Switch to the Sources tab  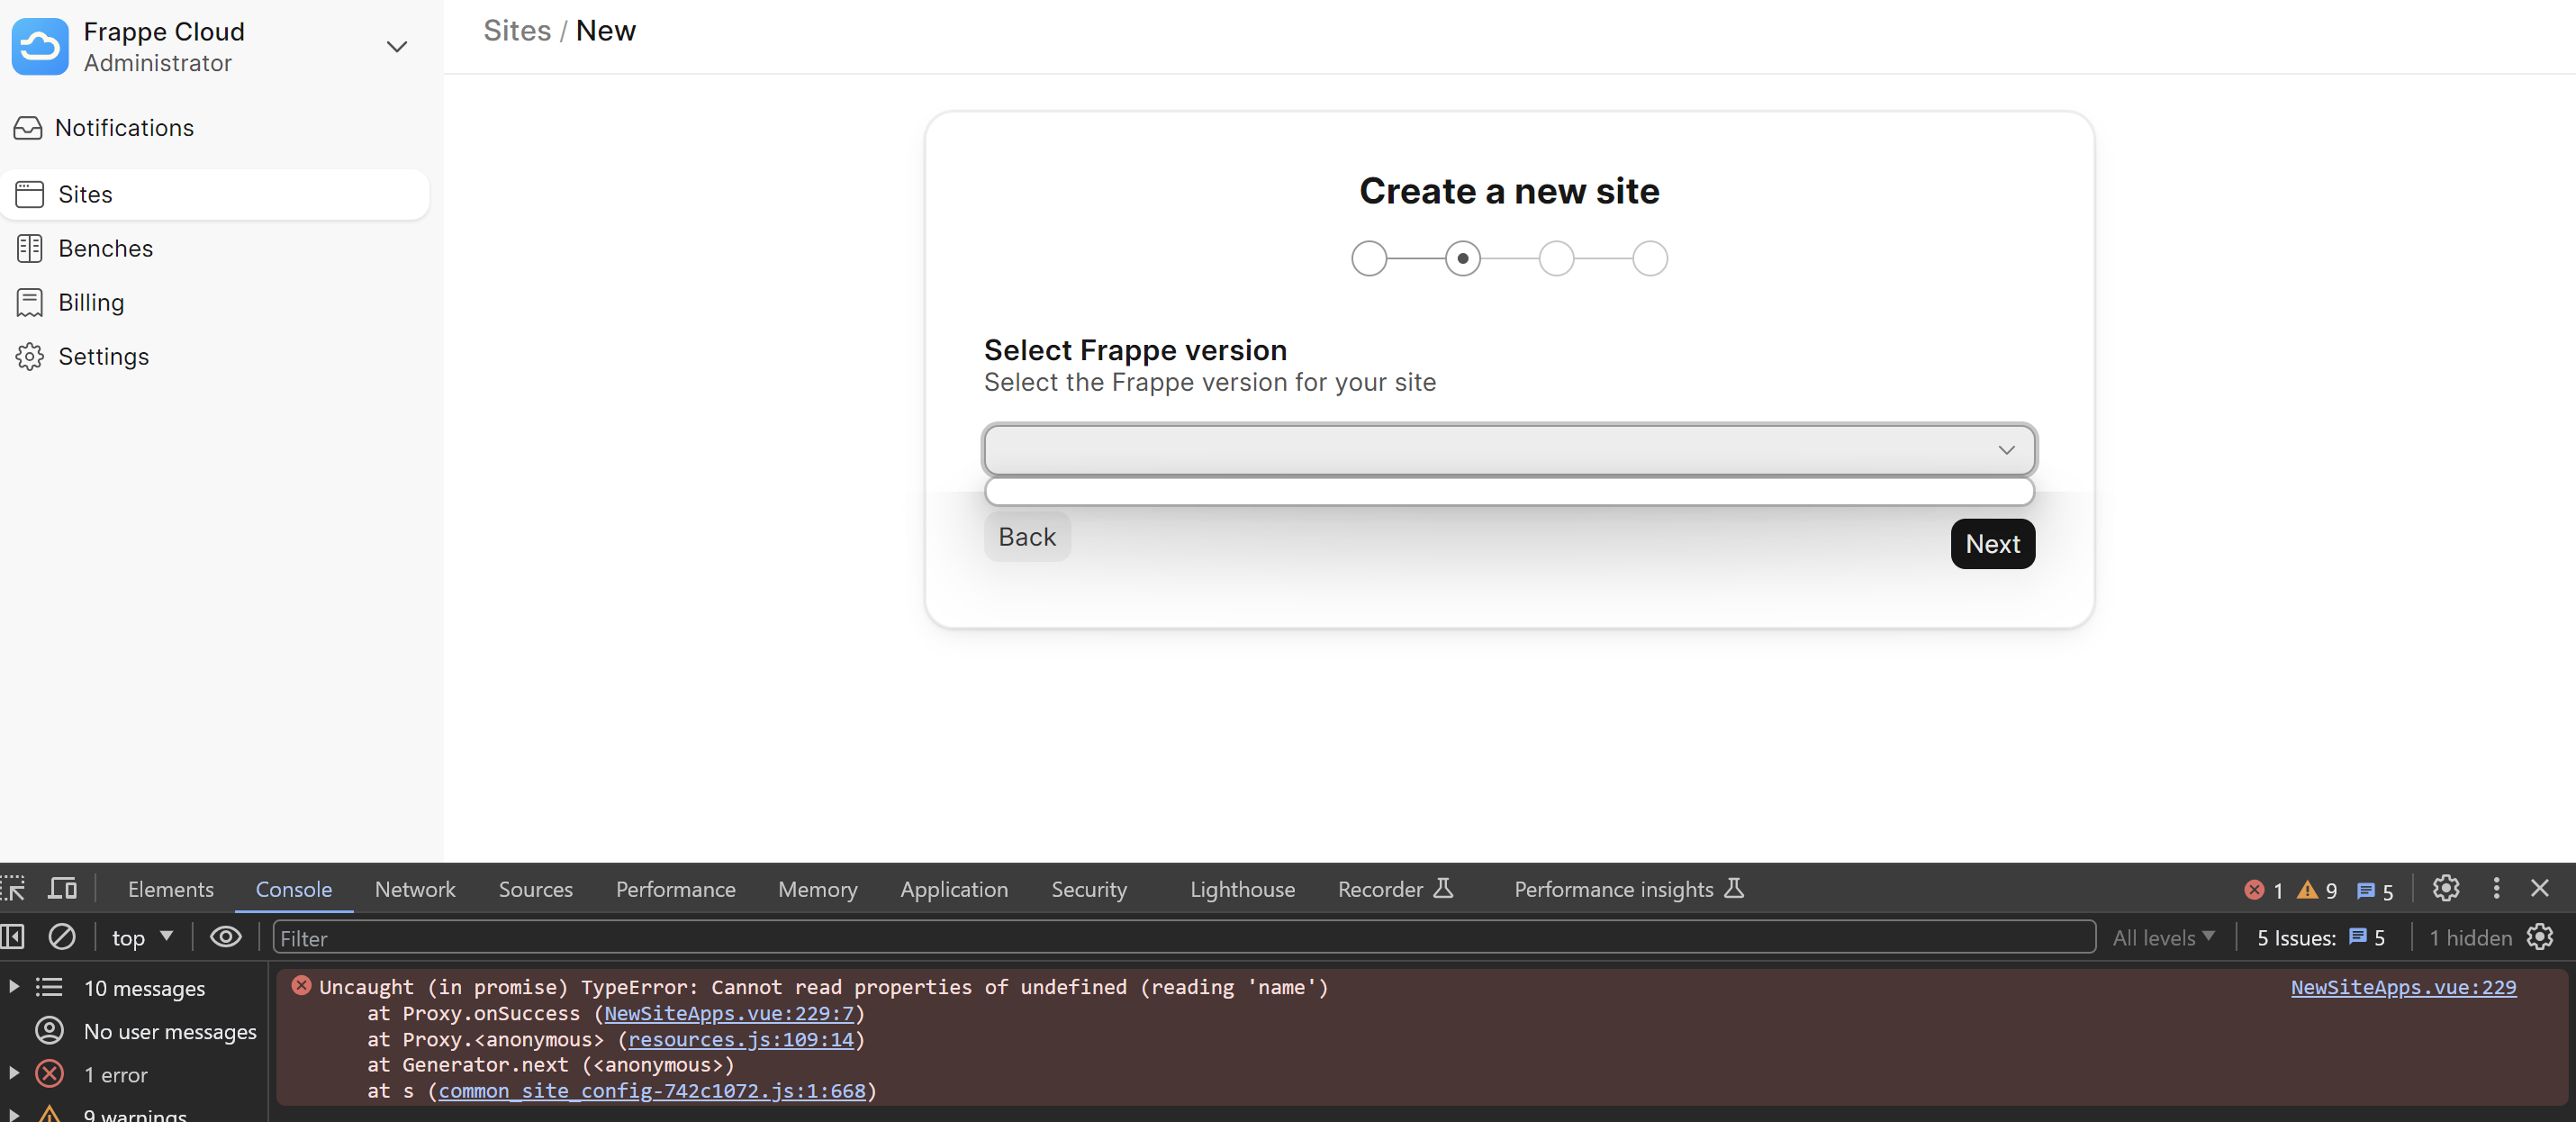(x=535, y=889)
